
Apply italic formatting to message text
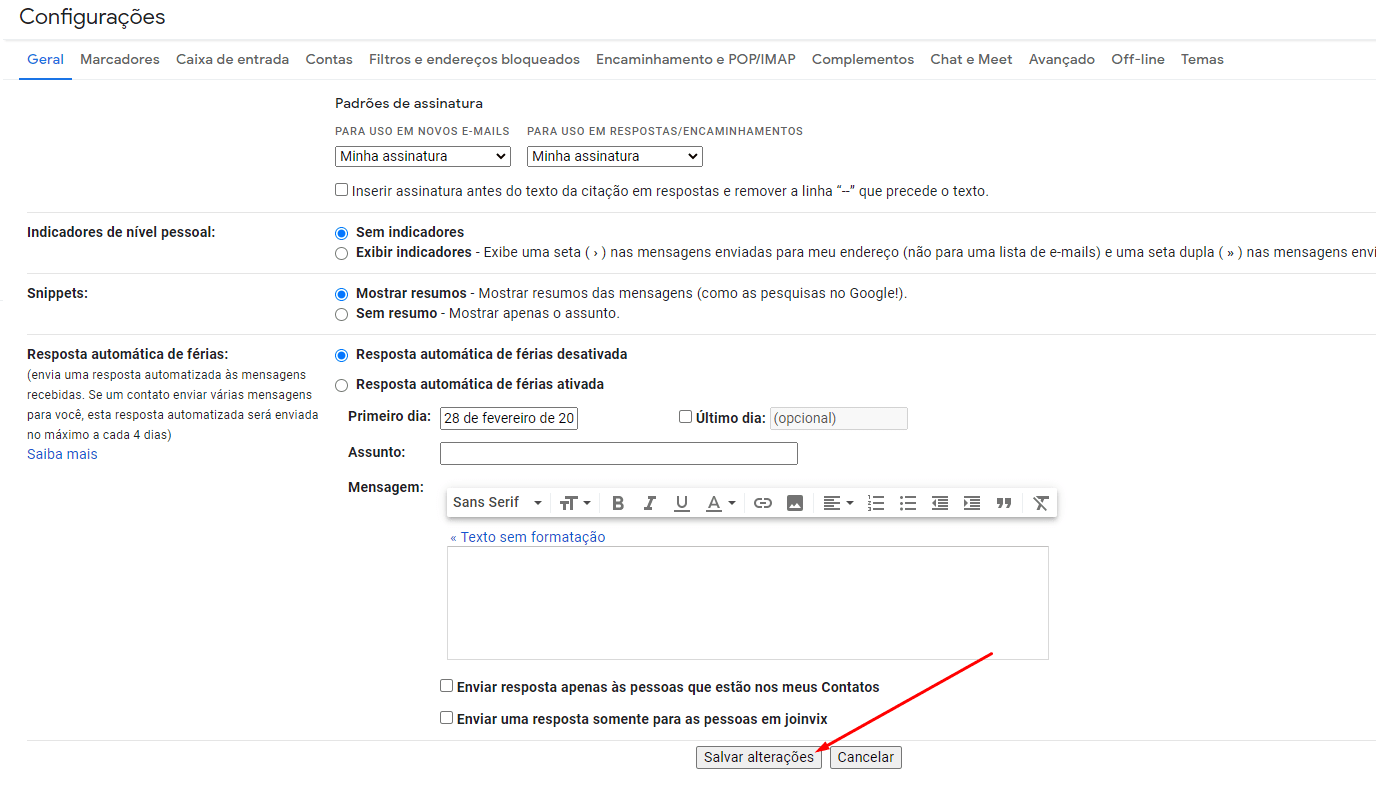650,503
